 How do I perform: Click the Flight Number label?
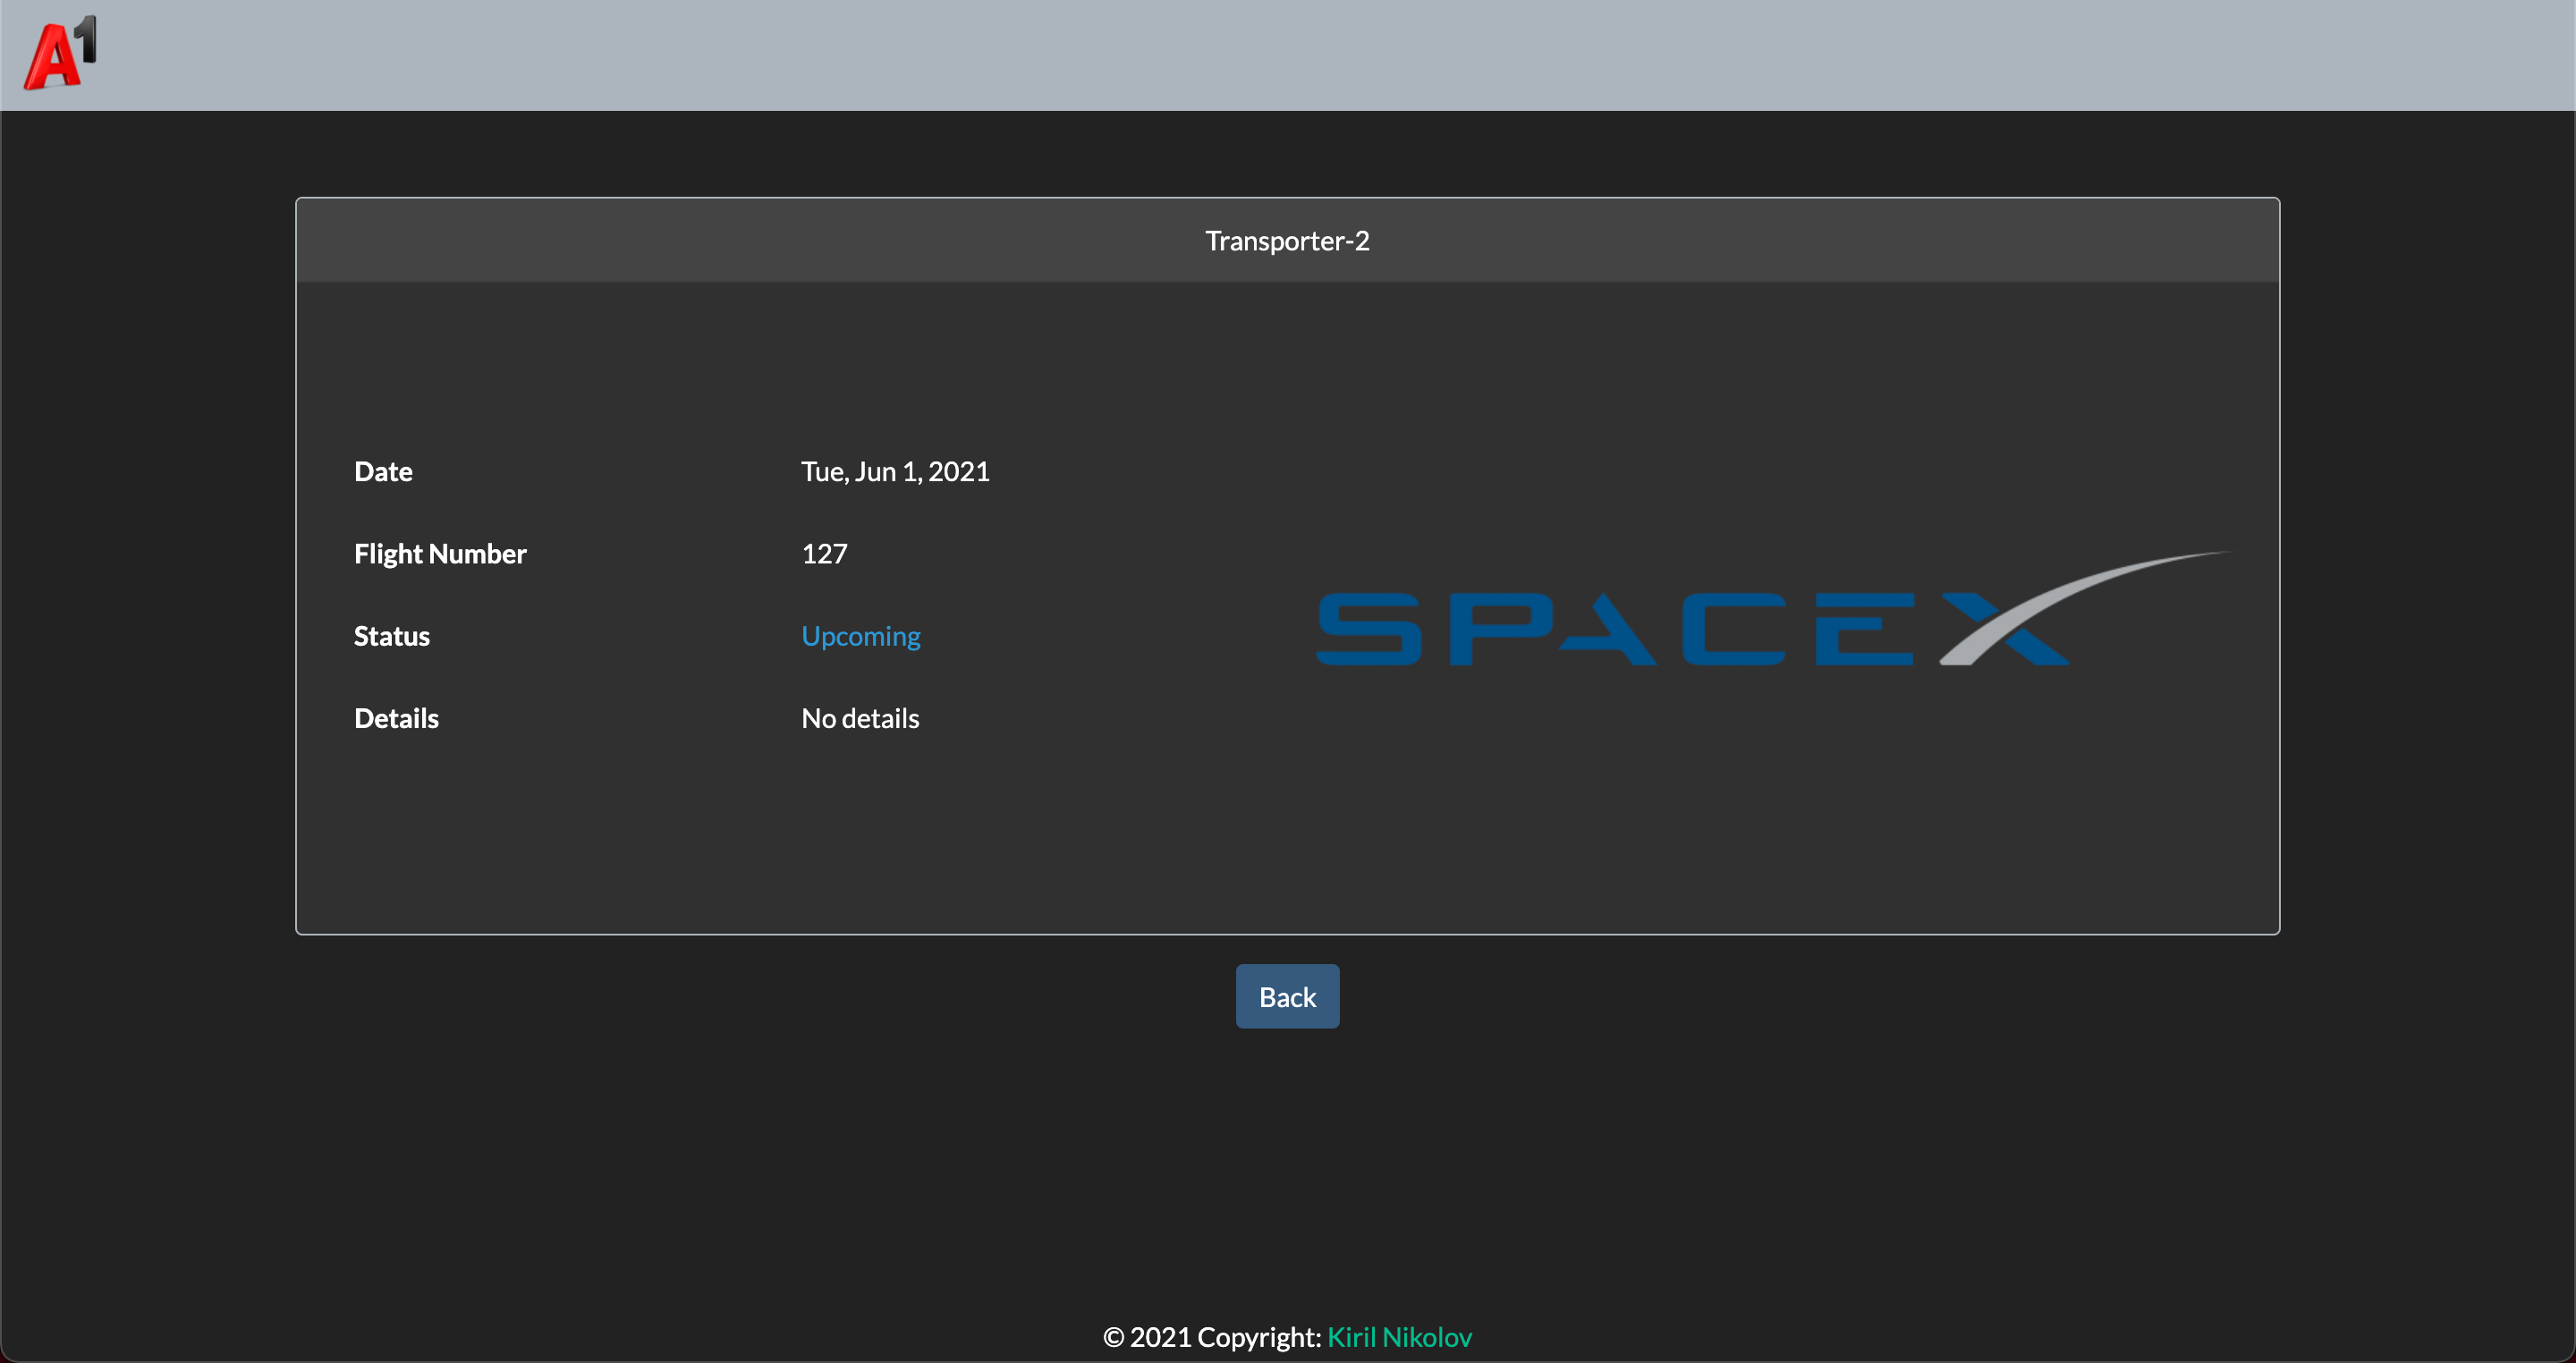click(x=440, y=554)
